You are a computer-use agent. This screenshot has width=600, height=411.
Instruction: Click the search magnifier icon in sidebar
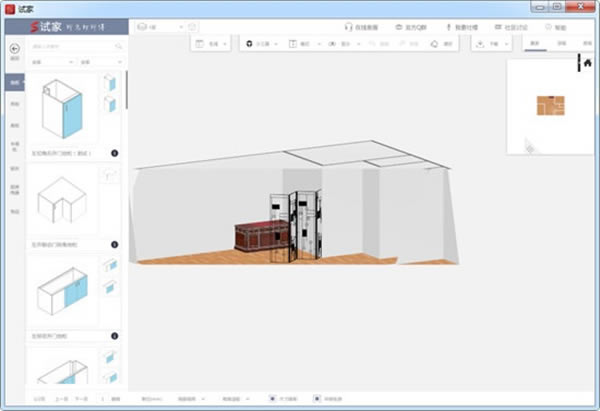point(119,46)
